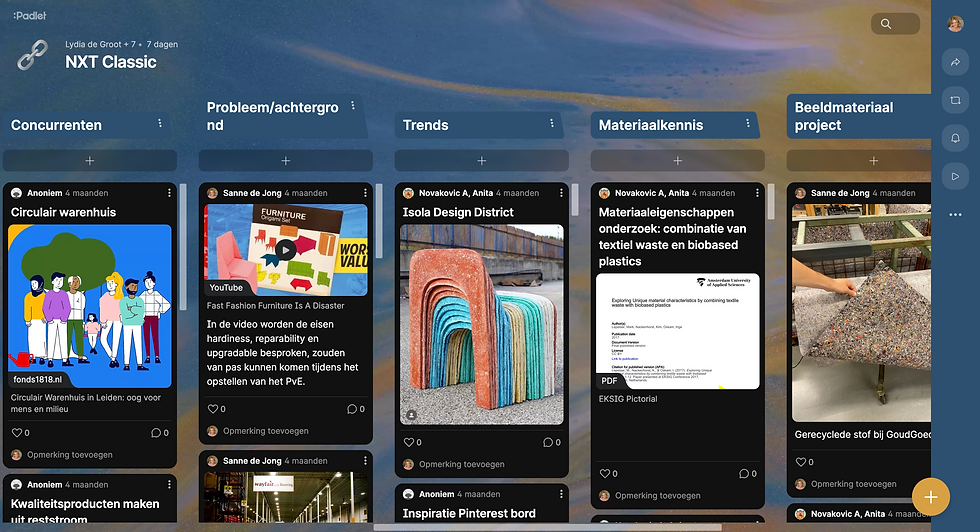Viewport: 980px width, 532px height.
Task: Open Materiaalkennis column options menu
Action: tap(748, 123)
